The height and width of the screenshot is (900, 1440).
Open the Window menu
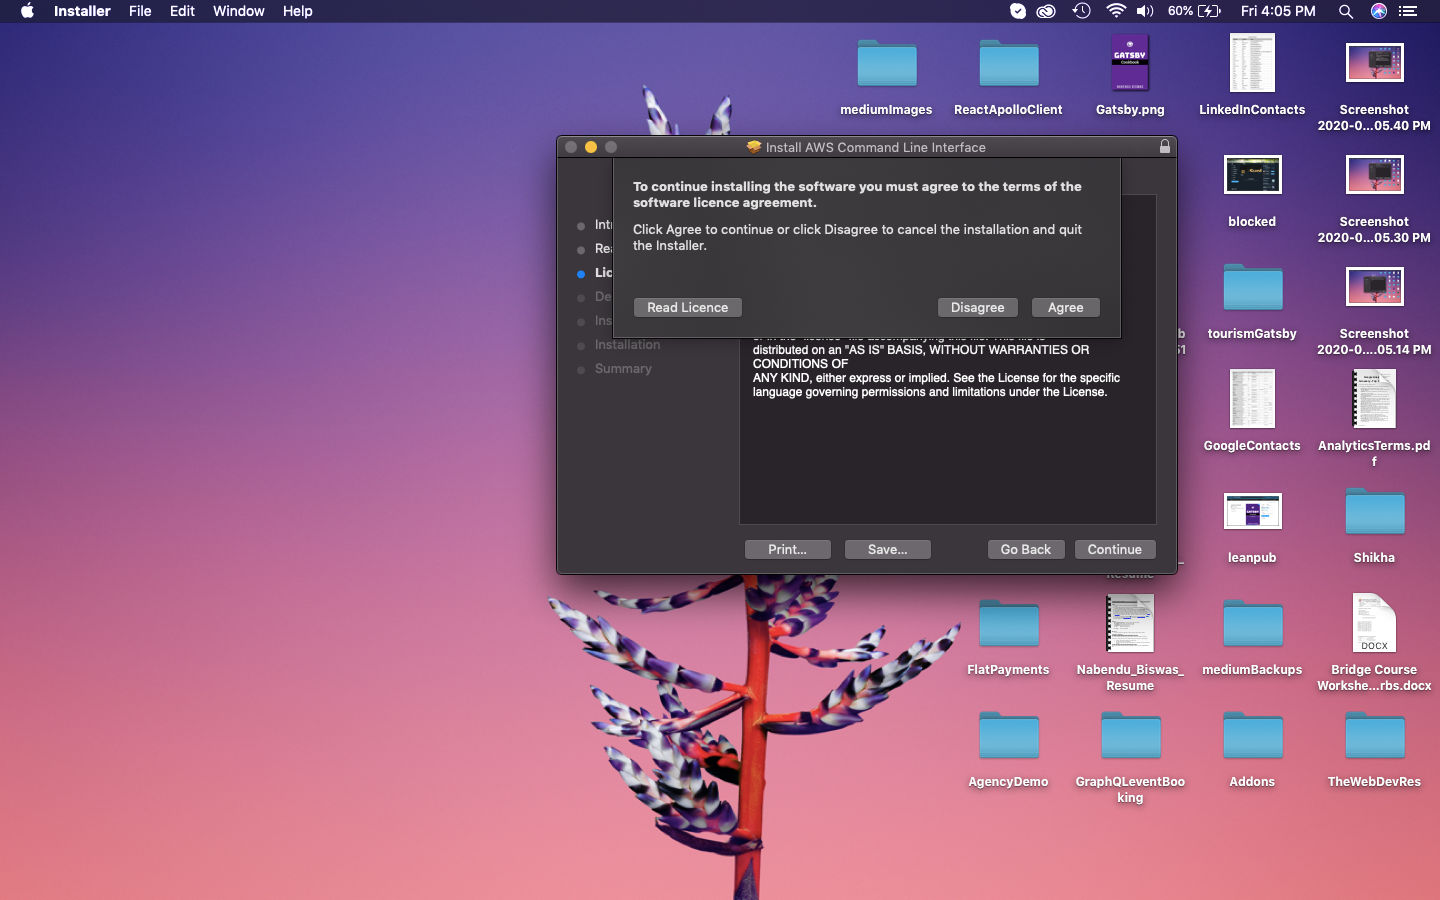[238, 11]
